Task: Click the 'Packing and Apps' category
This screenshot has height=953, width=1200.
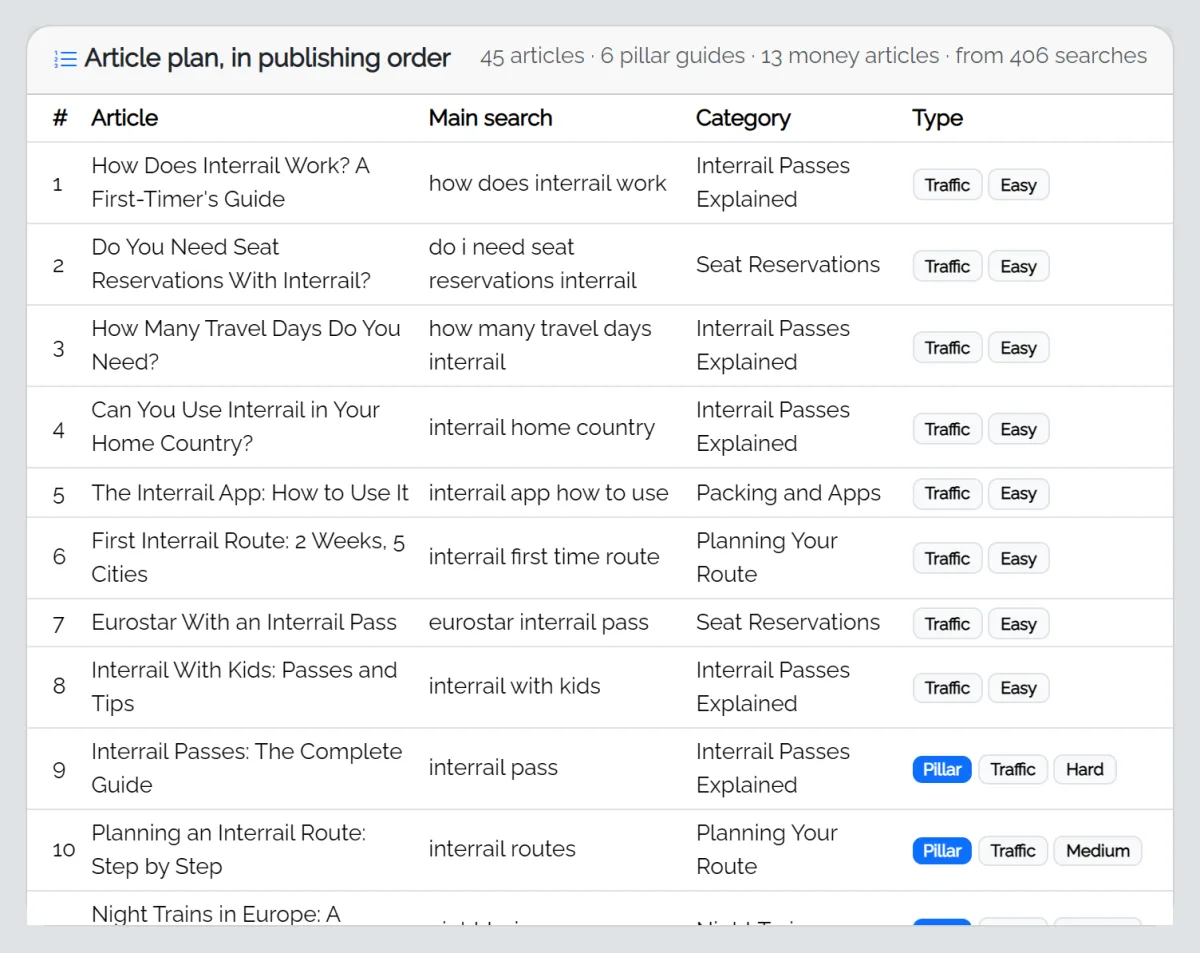Action: click(x=788, y=493)
